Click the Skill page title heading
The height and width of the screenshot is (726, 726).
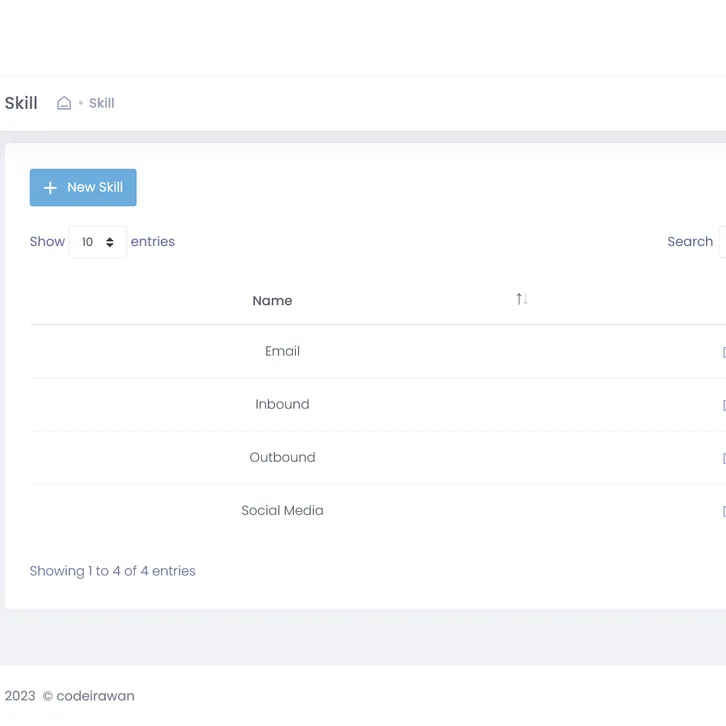coord(21,103)
